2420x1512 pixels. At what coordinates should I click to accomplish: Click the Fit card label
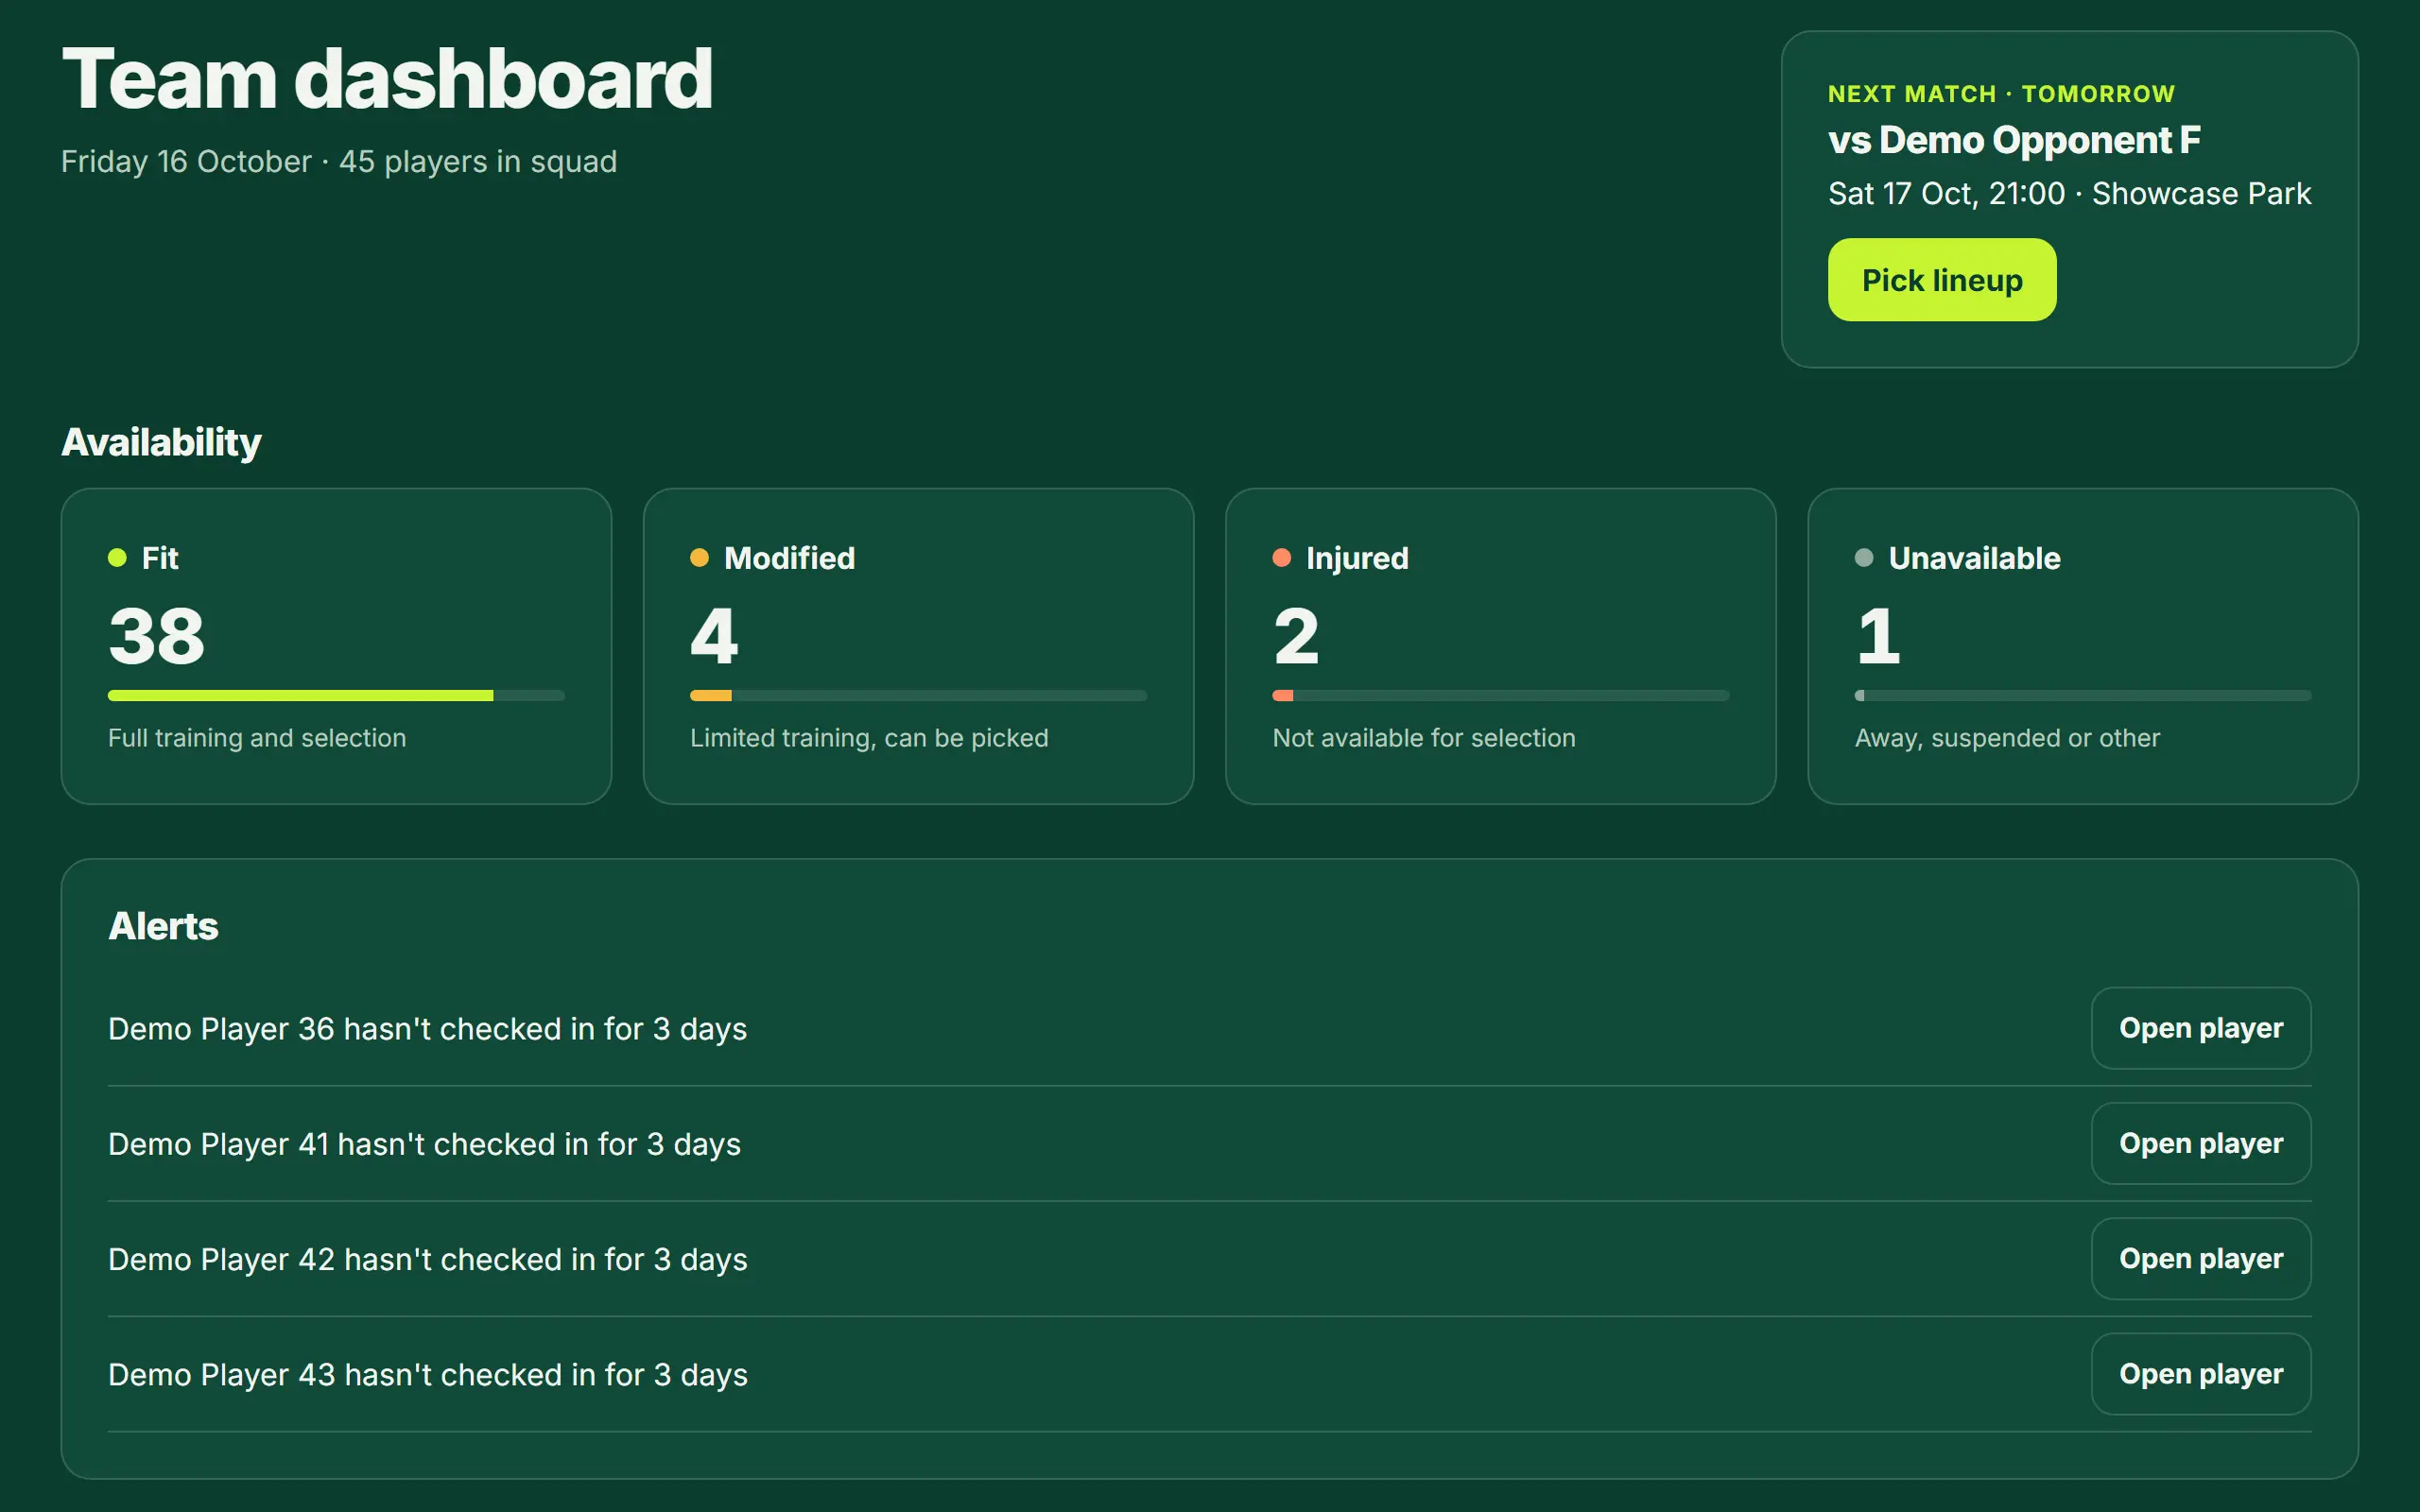point(160,558)
